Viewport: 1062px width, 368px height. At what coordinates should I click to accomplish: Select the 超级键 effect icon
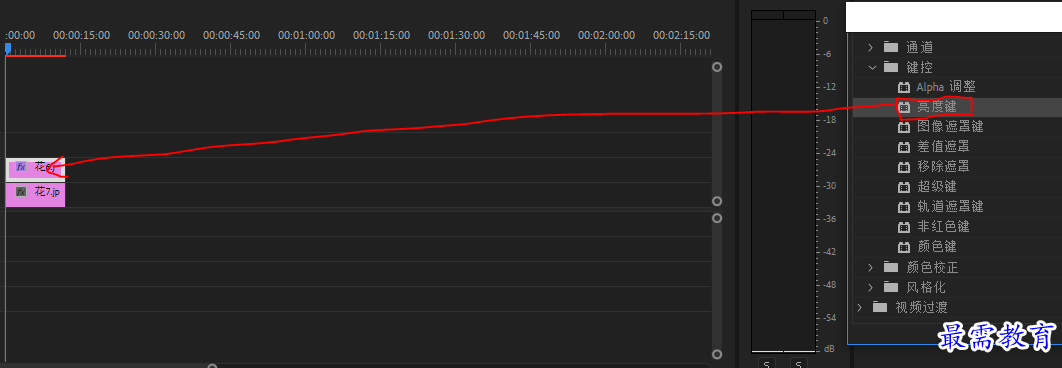(x=904, y=186)
